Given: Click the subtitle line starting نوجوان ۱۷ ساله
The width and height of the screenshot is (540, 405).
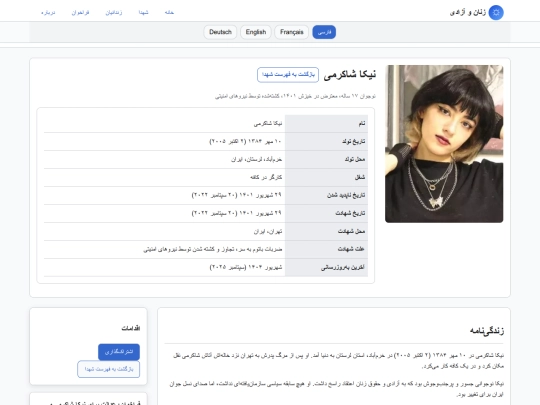Looking at the screenshot, I should 295,96.
